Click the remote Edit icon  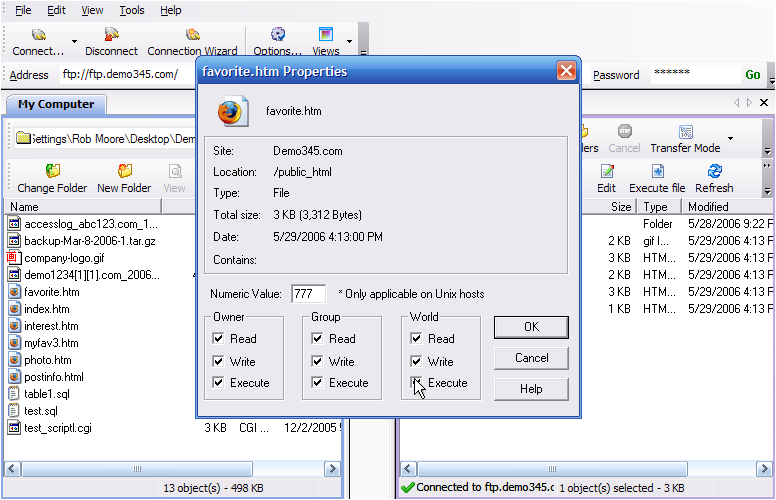607,171
